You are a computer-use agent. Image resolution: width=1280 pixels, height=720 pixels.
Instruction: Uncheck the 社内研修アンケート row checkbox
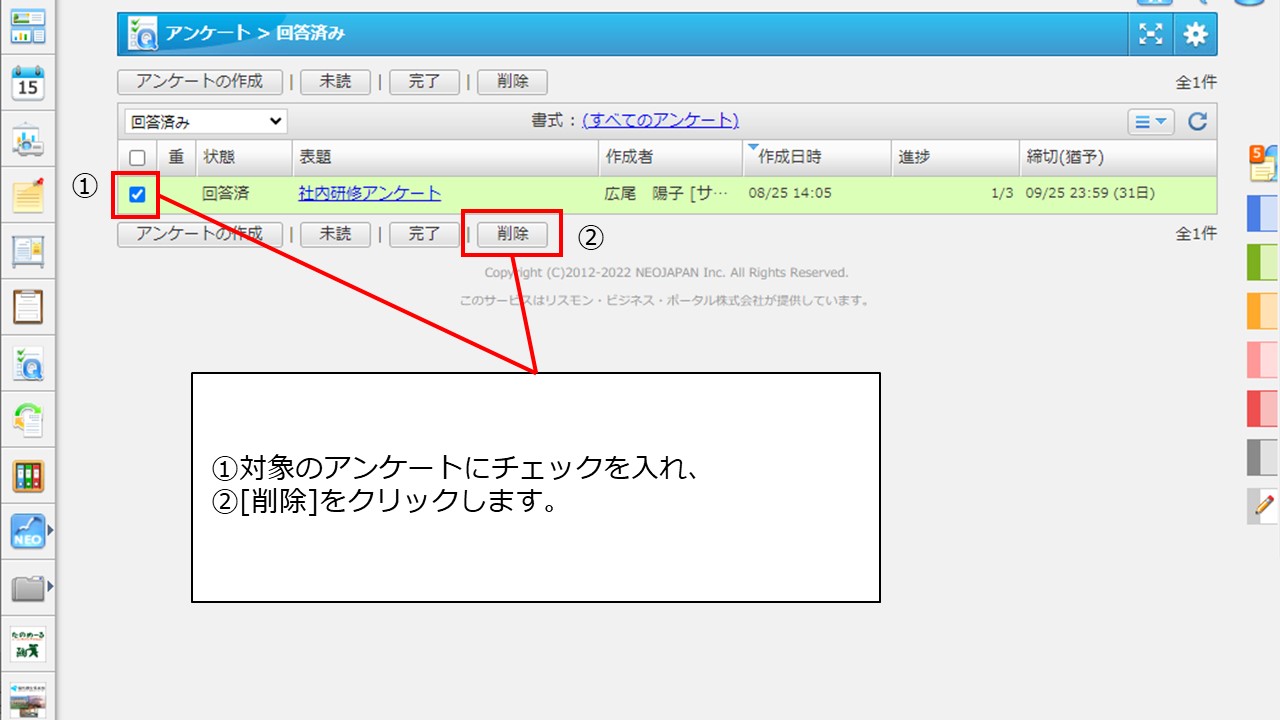coord(138,194)
